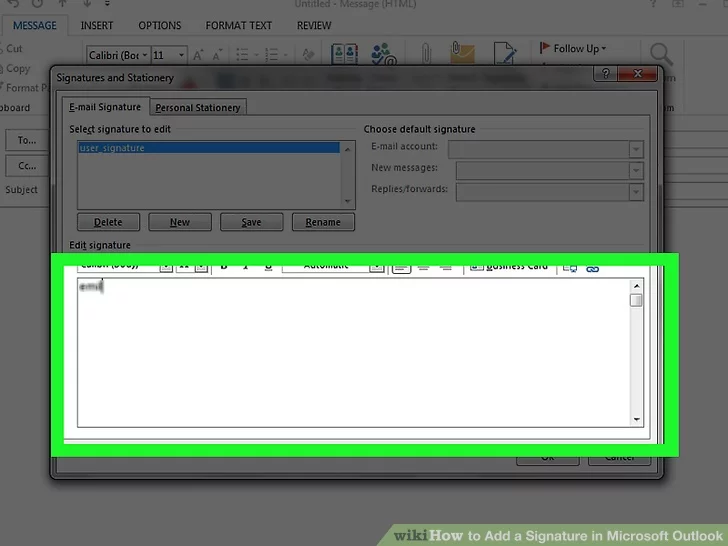The image size is (728, 546).
Task: Click Shrink Font icon in ribbon
Action: point(217,55)
